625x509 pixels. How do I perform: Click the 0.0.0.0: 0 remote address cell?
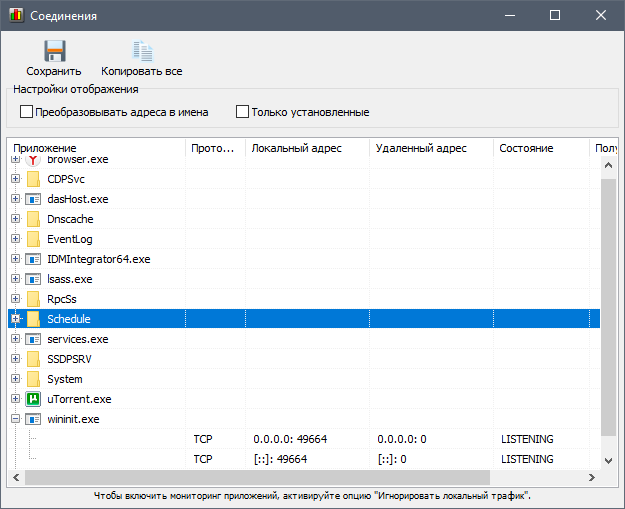pos(402,439)
